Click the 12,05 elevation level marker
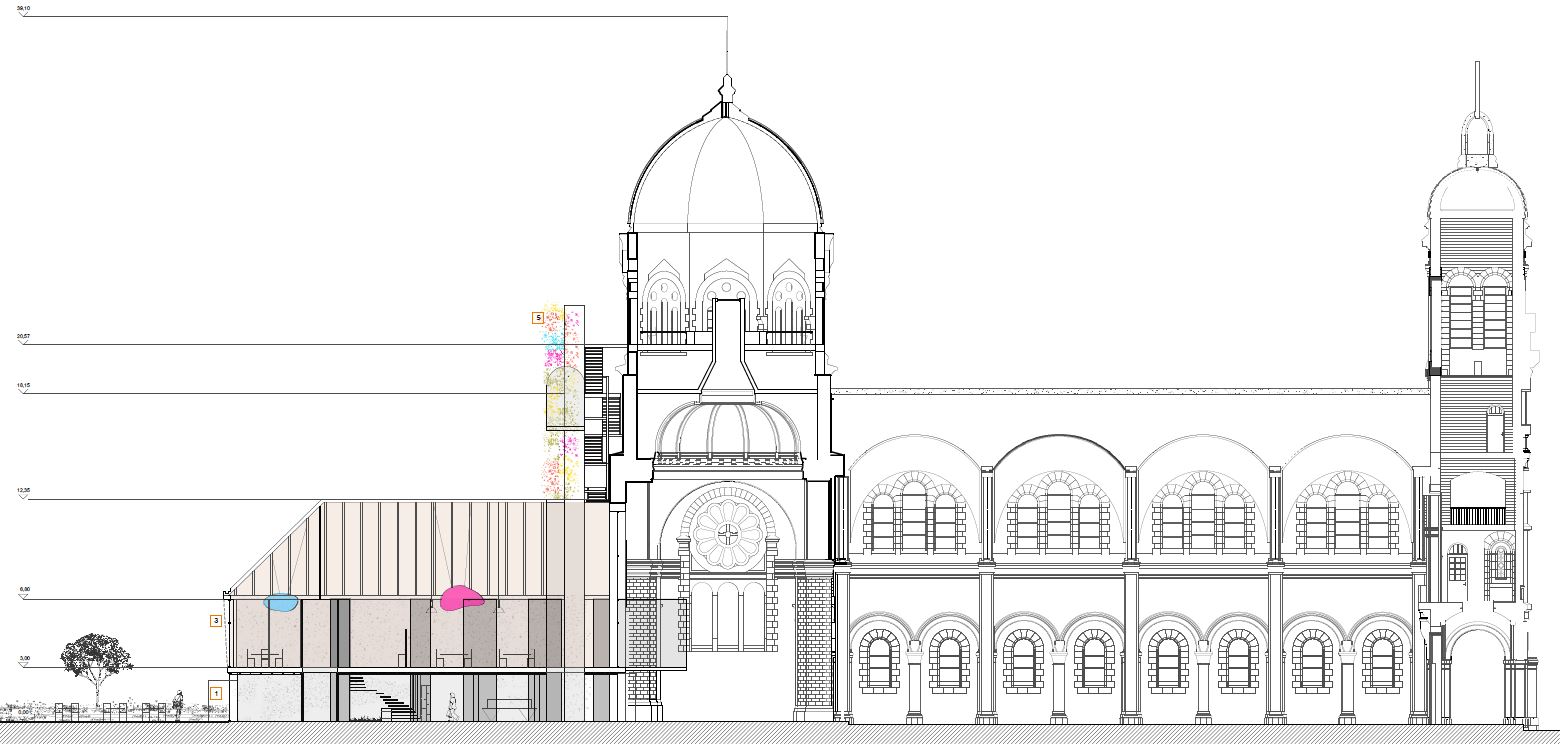Viewport: 1564px width, 752px height. [23, 493]
